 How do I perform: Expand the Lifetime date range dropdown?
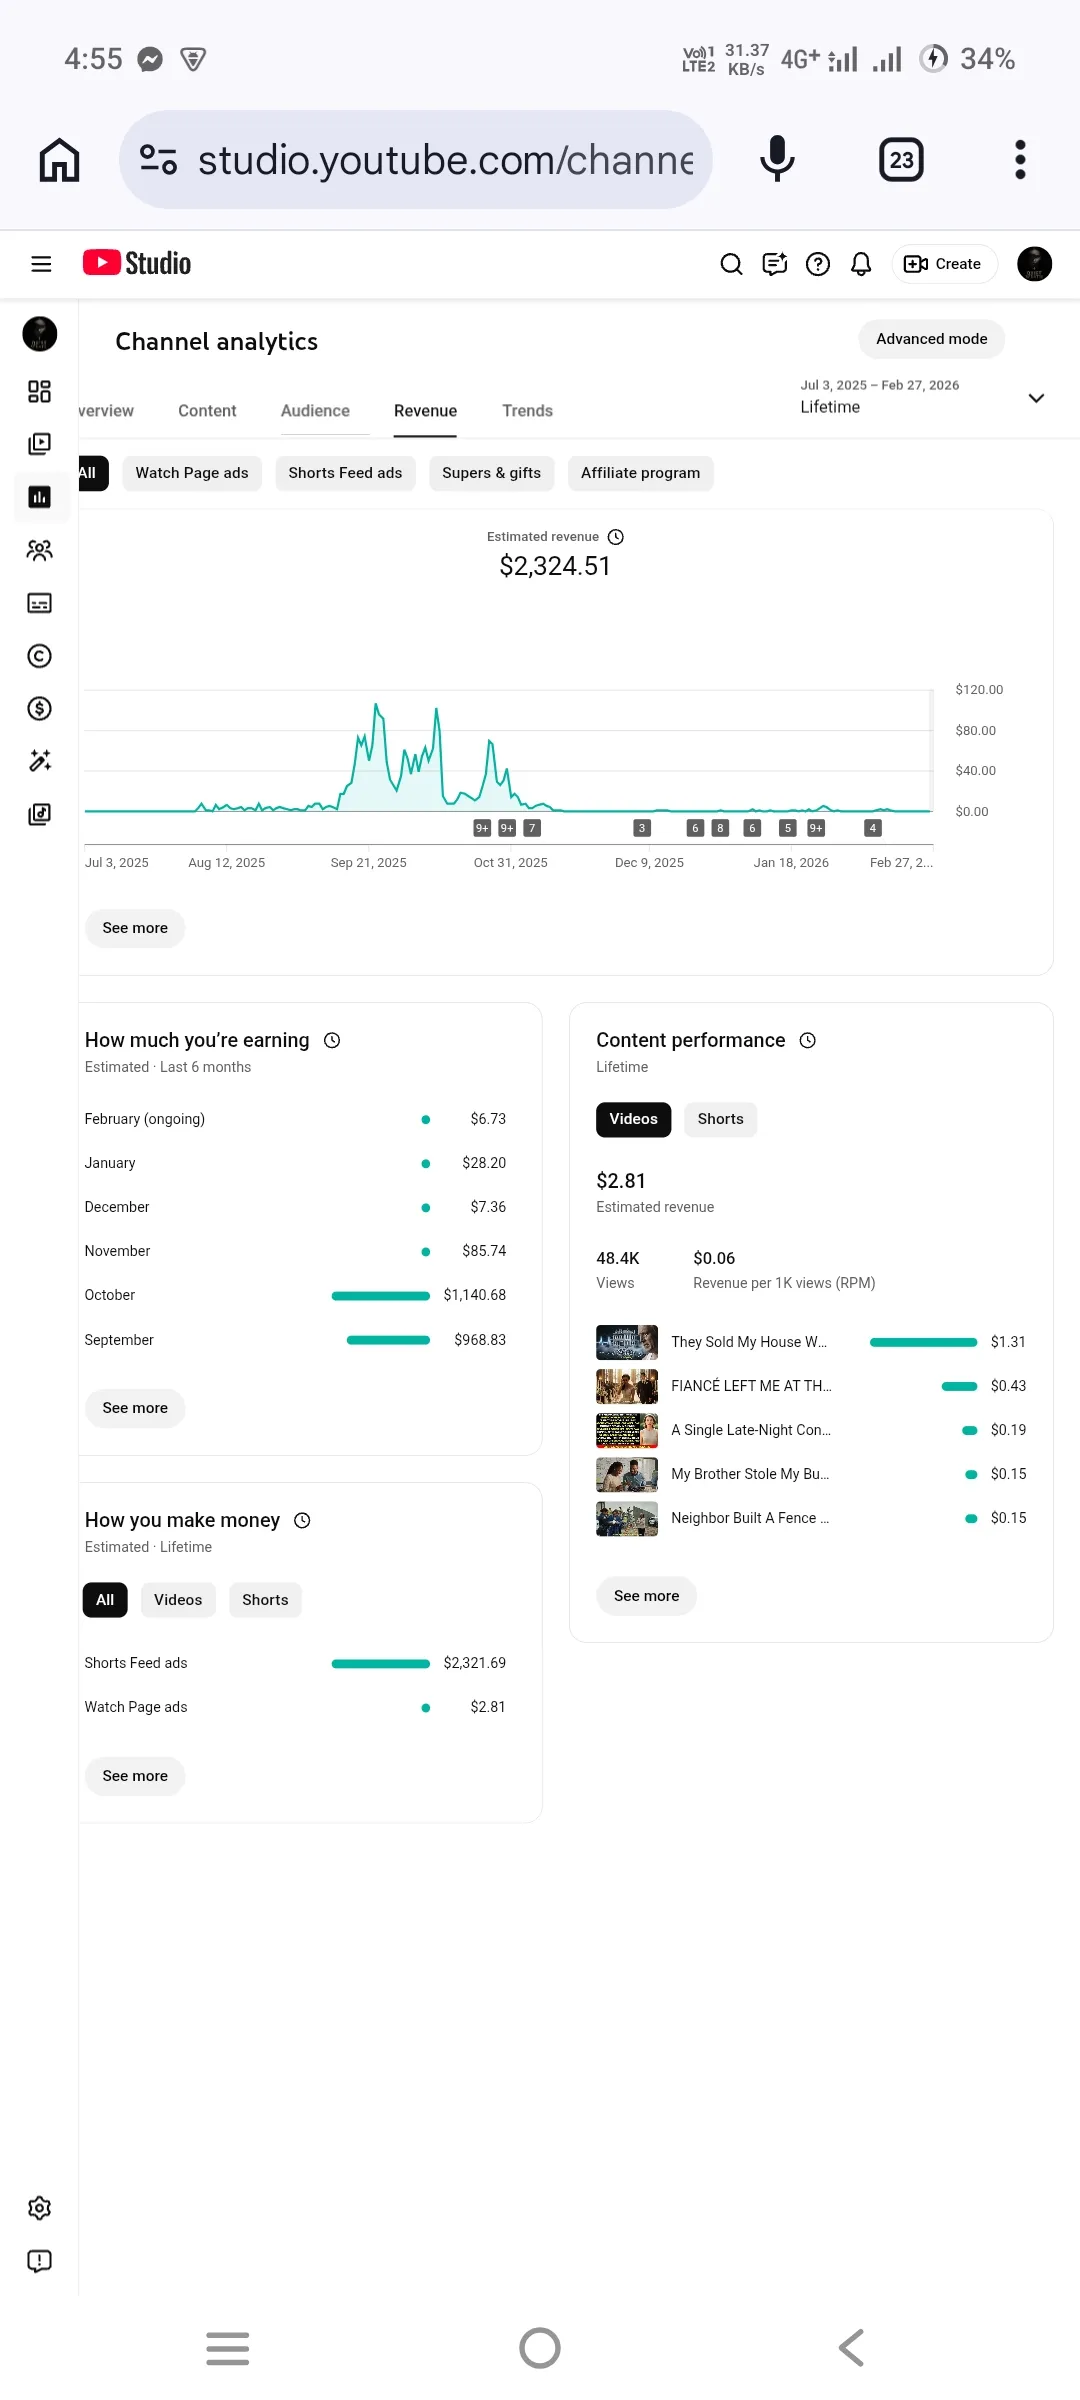click(x=923, y=398)
